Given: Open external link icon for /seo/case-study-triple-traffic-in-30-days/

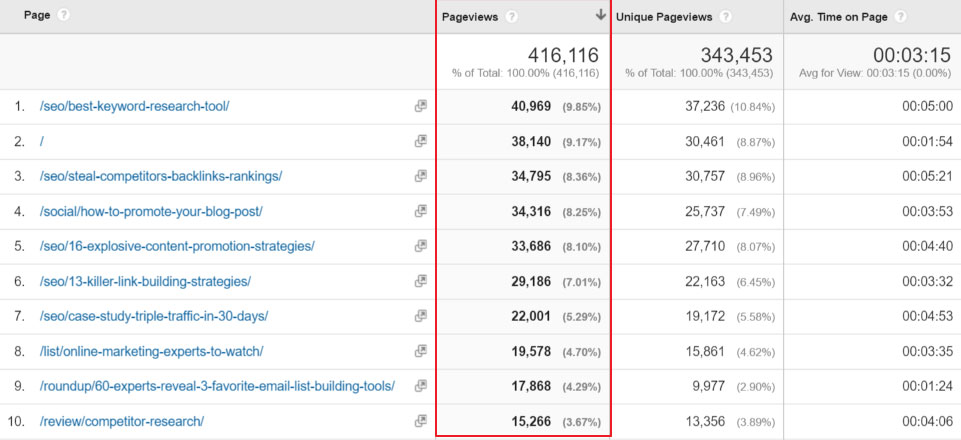Looking at the screenshot, I should tap(420, 316).
